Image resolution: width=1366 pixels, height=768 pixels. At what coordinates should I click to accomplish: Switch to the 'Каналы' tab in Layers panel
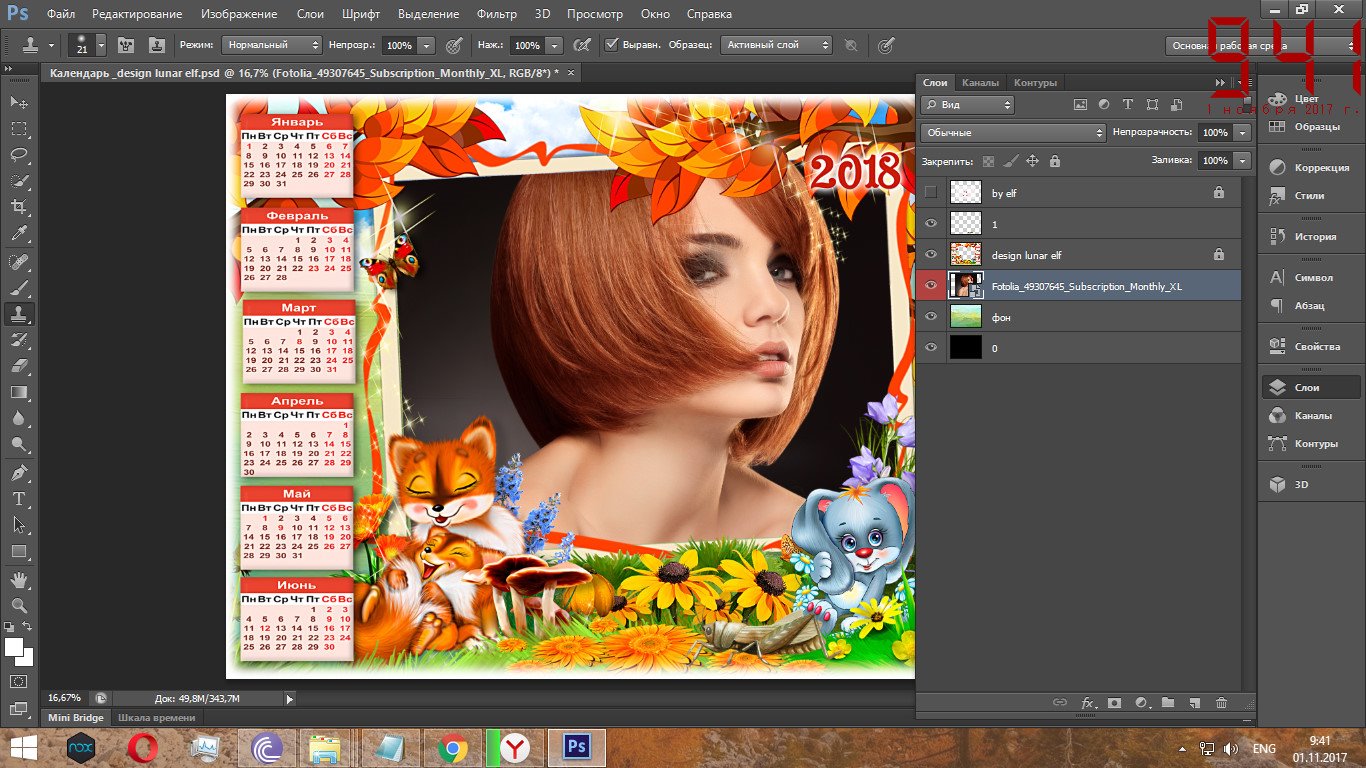[980, 82]
